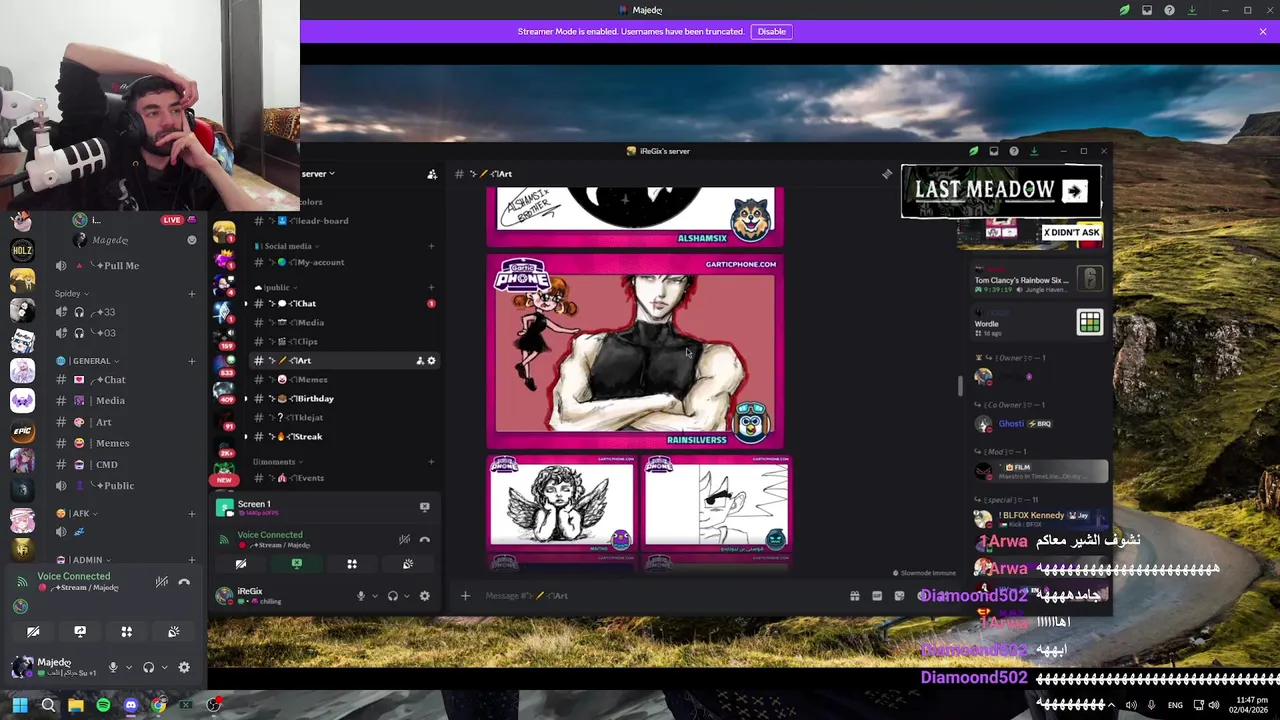Deafen iReGix's headphones

pos(393,596)
